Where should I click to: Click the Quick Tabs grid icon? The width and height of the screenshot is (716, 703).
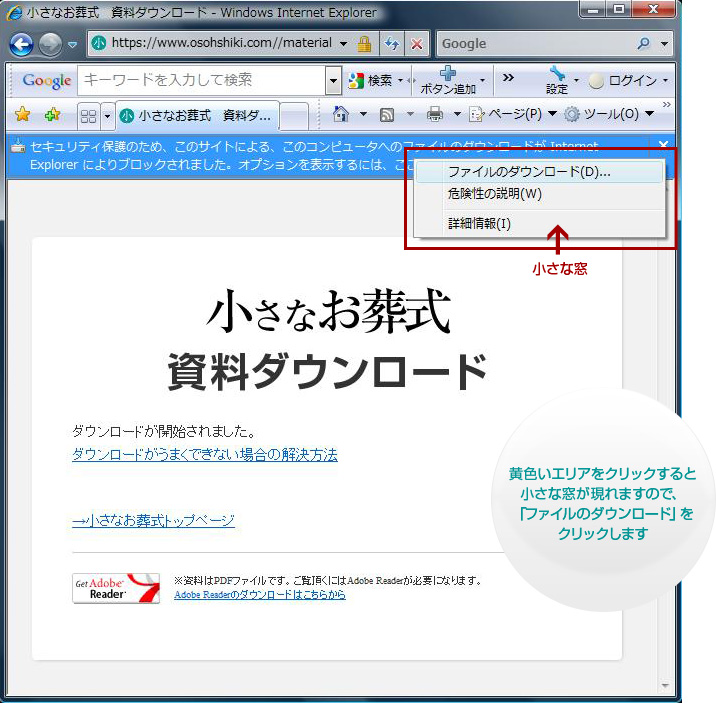pos(89,116)
